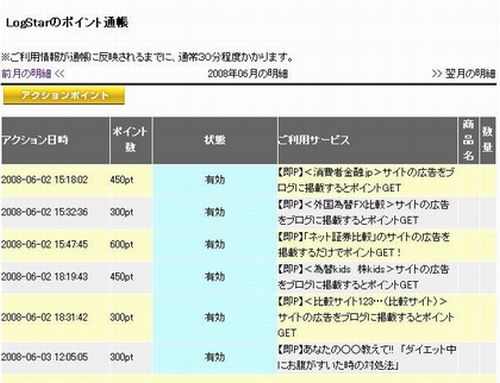Click the 数量 column header
This screenshot has width=500, height=383.
coord(487,139)
